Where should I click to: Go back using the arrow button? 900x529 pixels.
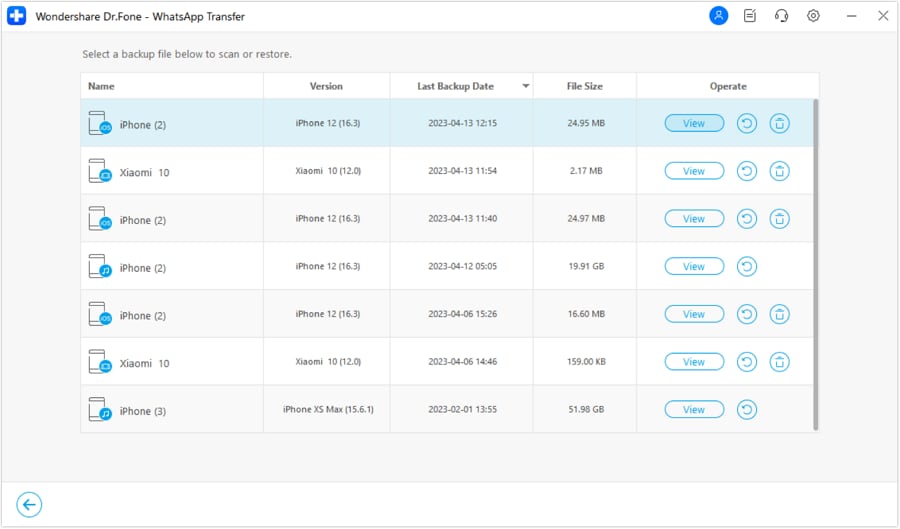[29, 505]
